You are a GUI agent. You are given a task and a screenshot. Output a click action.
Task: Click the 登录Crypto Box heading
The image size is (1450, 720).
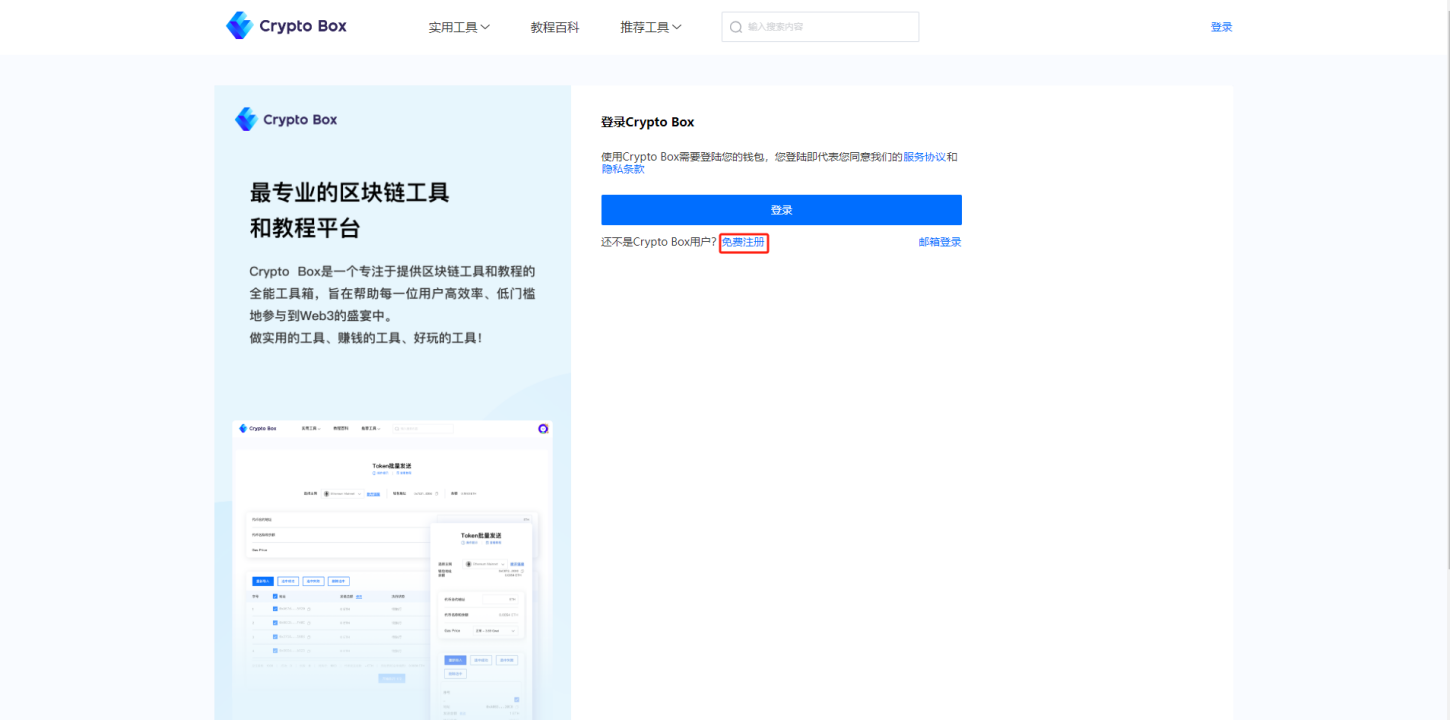click(647, 122)
